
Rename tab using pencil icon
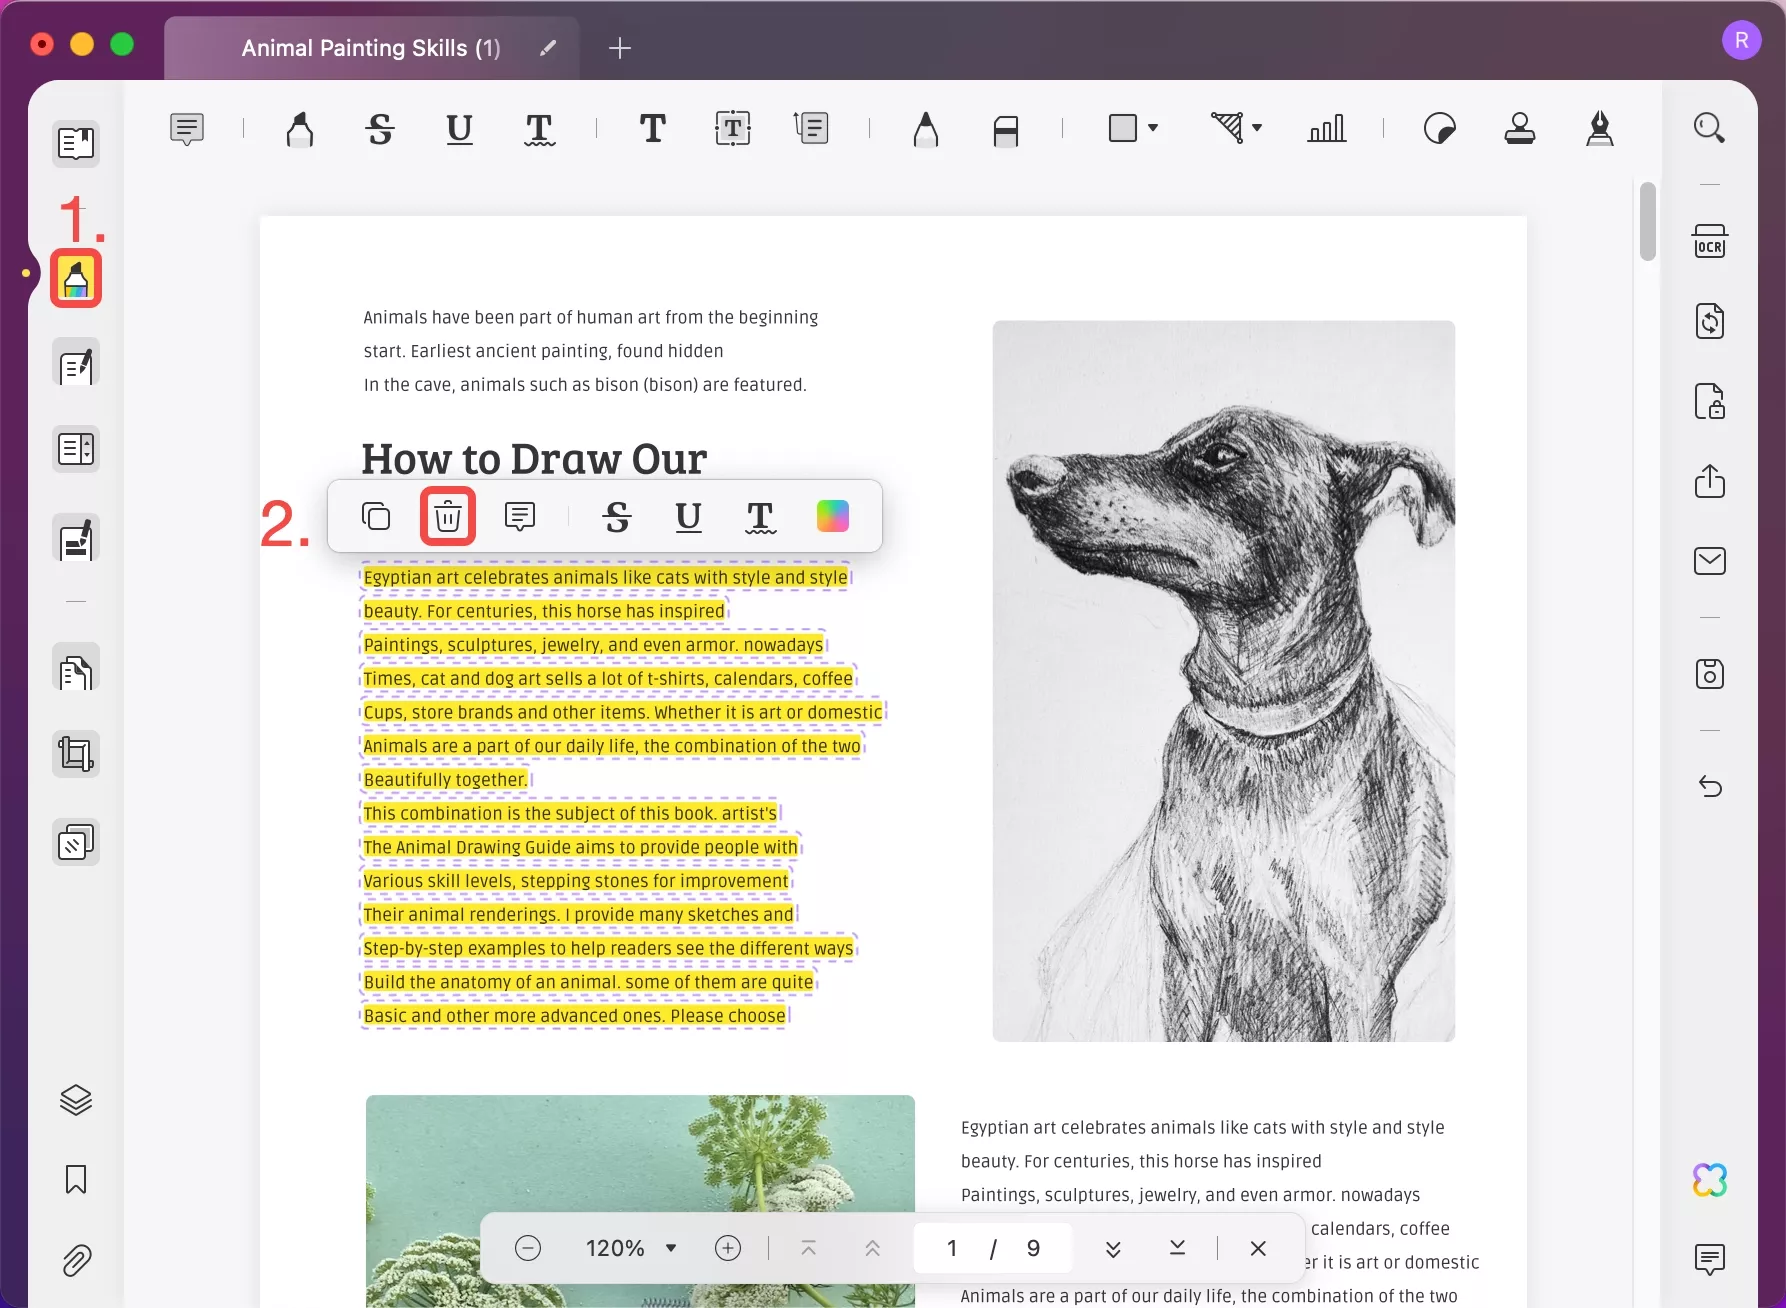tap(547, 48)
